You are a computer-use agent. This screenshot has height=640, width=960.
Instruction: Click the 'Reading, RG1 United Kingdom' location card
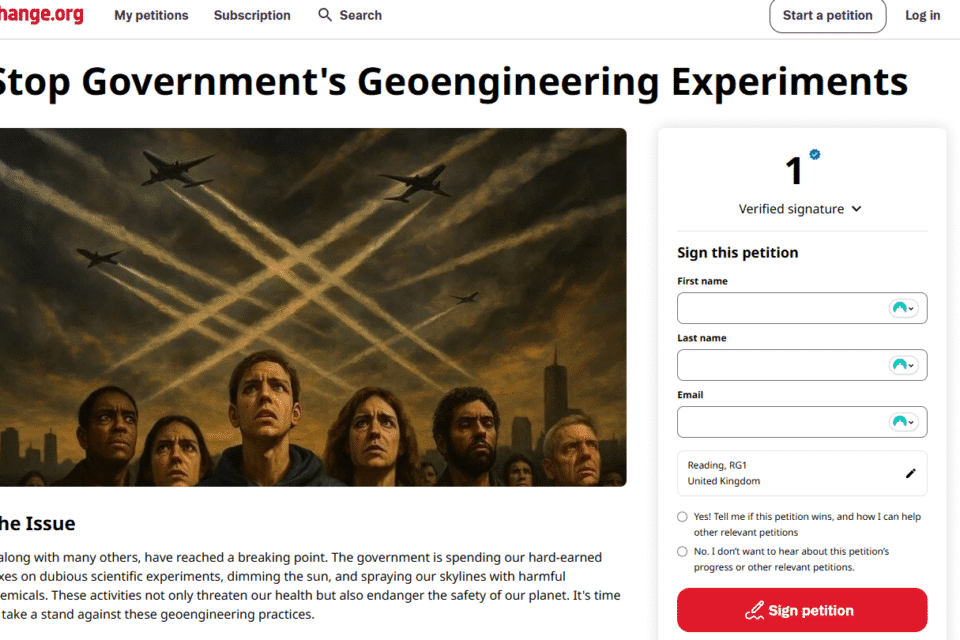(x=780, y=472)
